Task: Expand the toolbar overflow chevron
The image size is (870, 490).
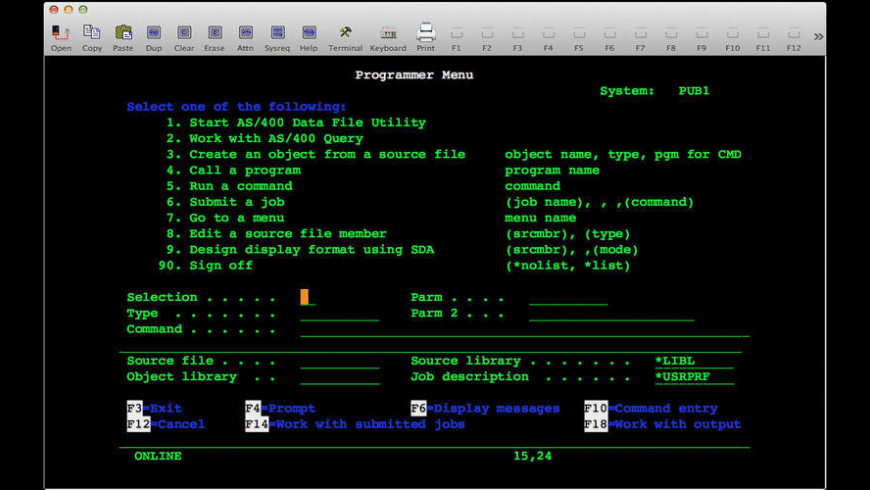Action: 818,37
